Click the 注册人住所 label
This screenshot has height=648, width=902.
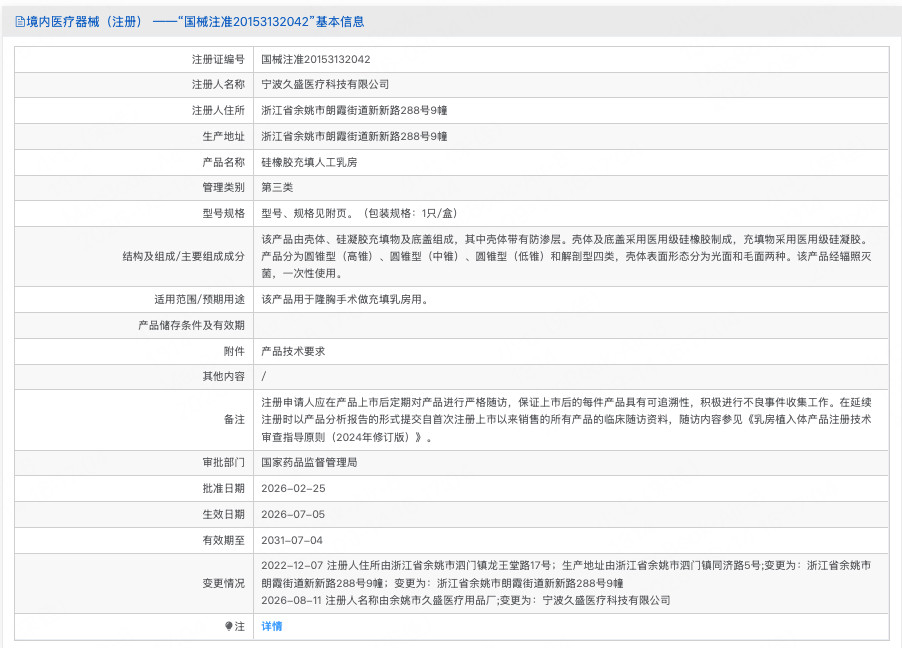(218, 110)
